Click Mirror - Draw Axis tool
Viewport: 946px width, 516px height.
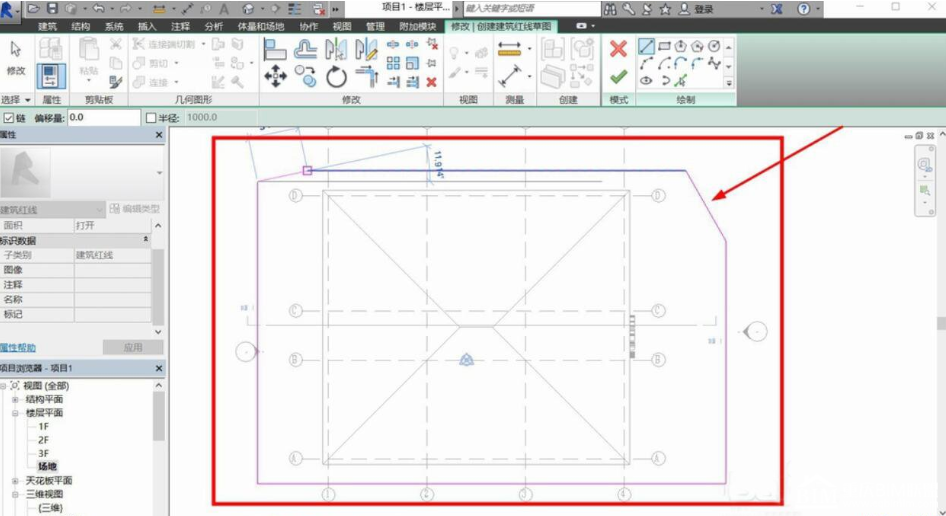[366, 49]
